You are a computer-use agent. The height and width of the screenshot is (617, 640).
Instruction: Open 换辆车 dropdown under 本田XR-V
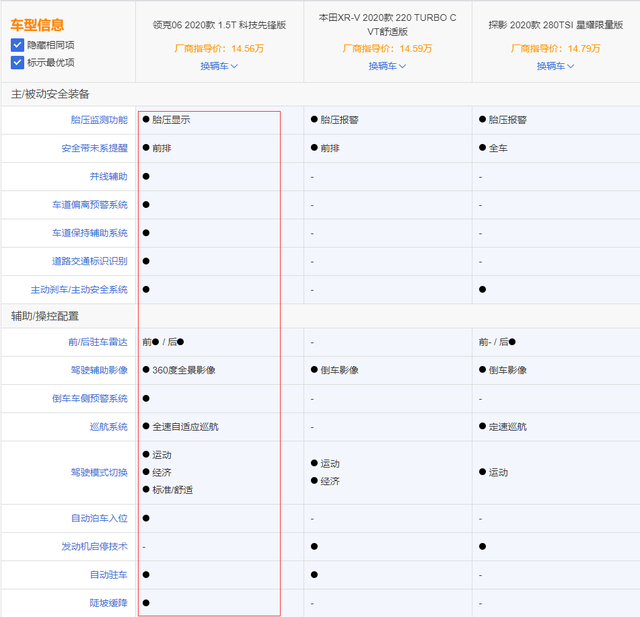point(387,66)
